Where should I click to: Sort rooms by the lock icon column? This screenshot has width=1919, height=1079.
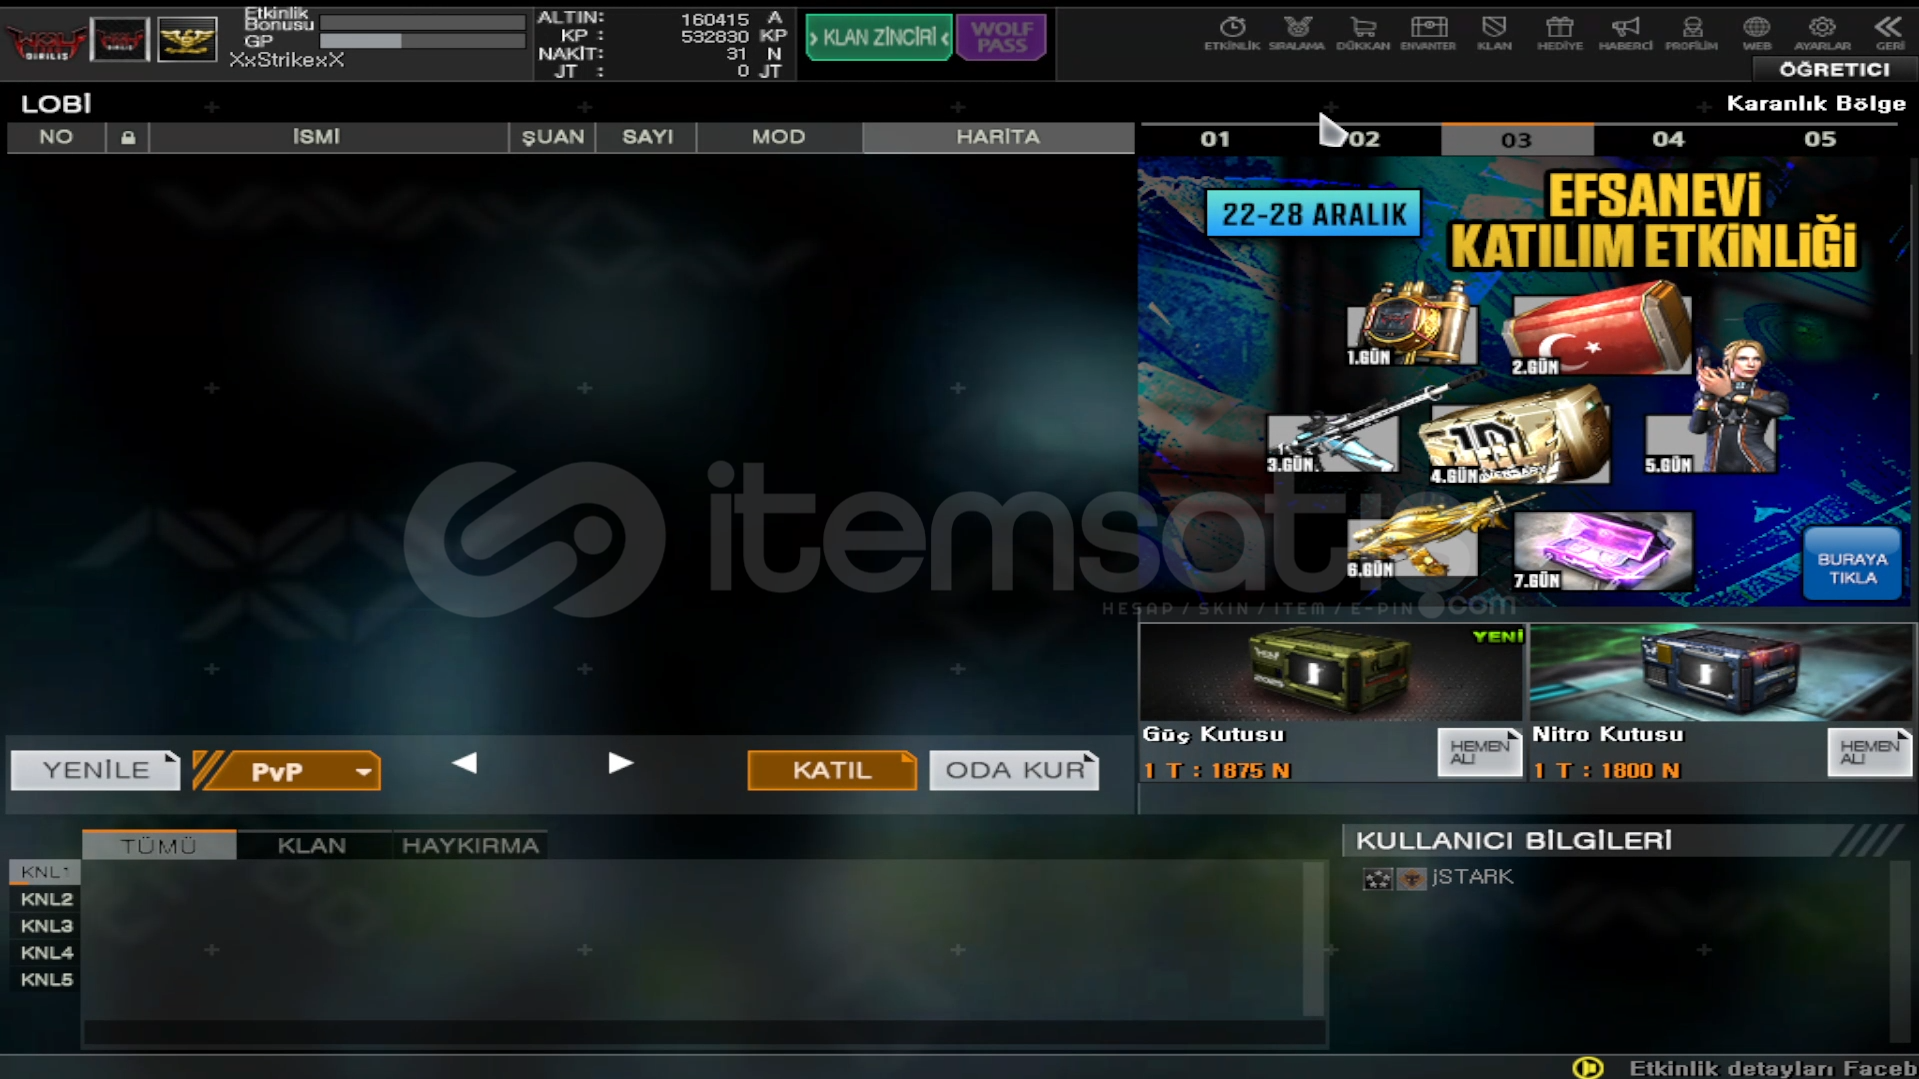[128, 137]
